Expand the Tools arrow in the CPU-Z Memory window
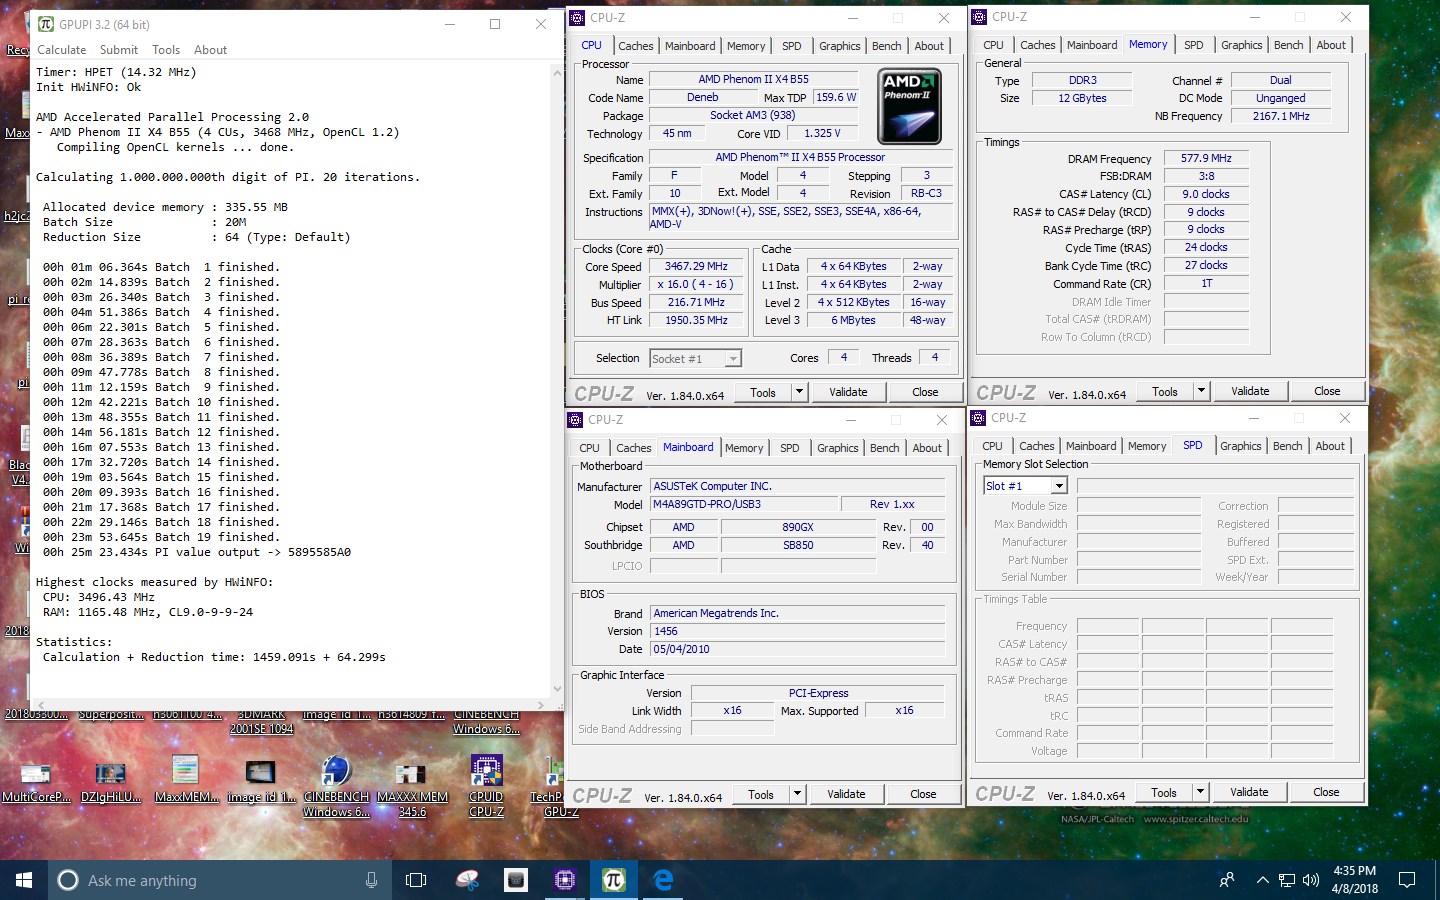This screenshot has height=900, width=1440. coord(1202,391)
